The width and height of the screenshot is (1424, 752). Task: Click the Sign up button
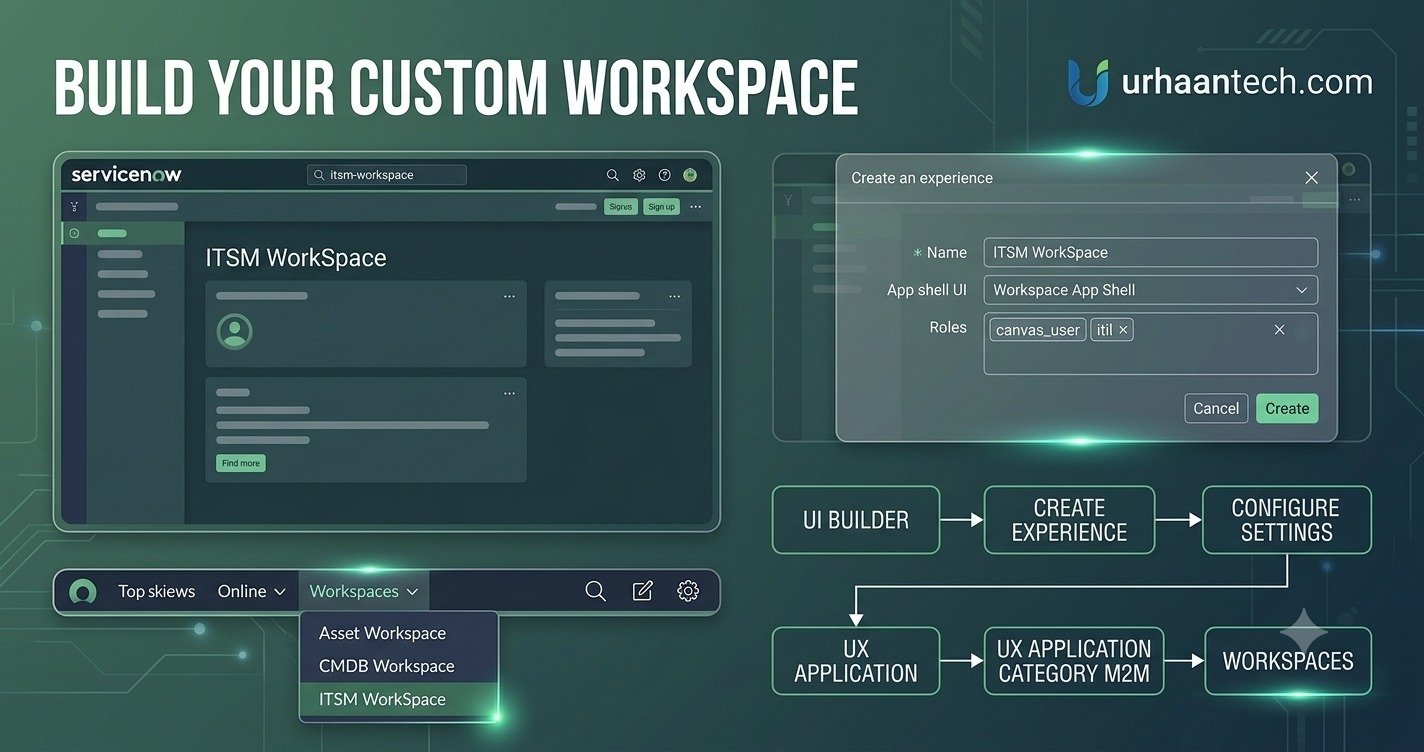(661, 206)
